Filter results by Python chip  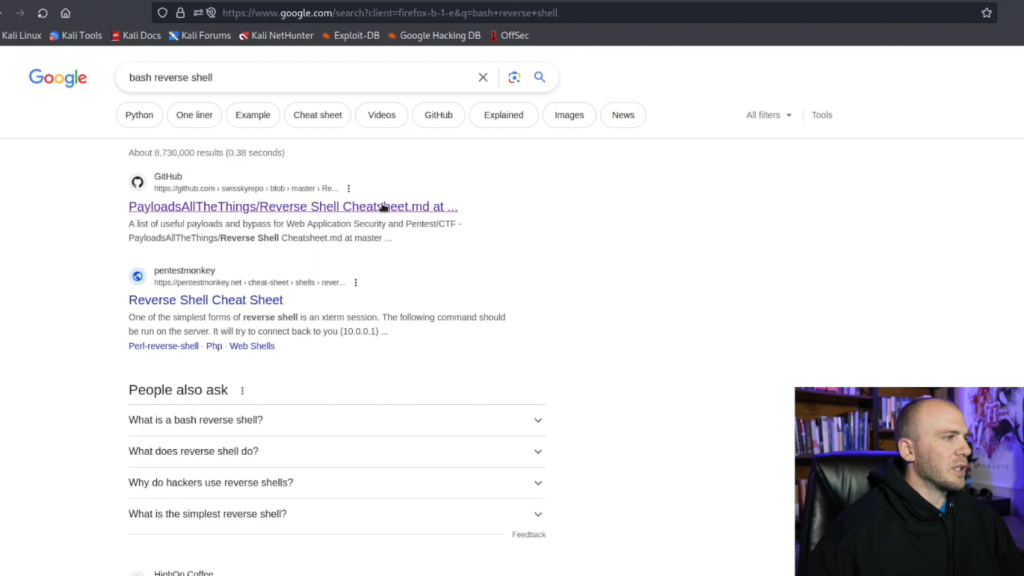tap(139, 115)
